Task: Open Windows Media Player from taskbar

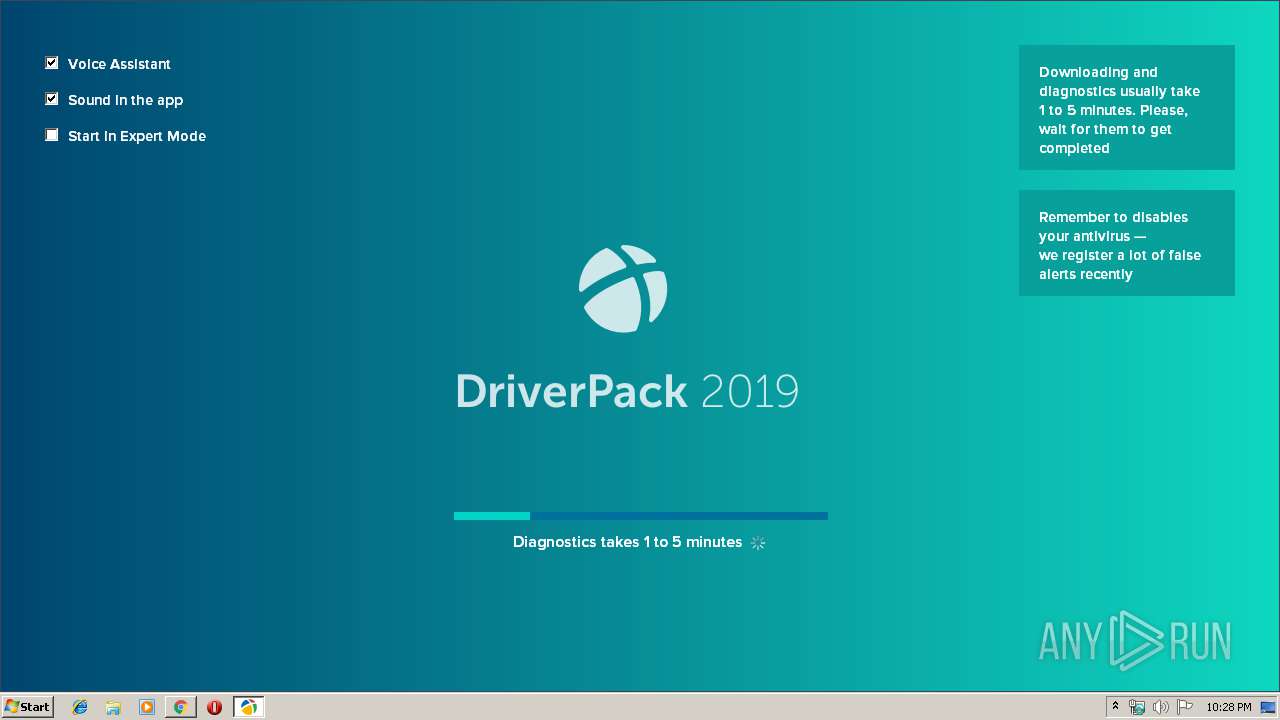Action: [147, 707]
